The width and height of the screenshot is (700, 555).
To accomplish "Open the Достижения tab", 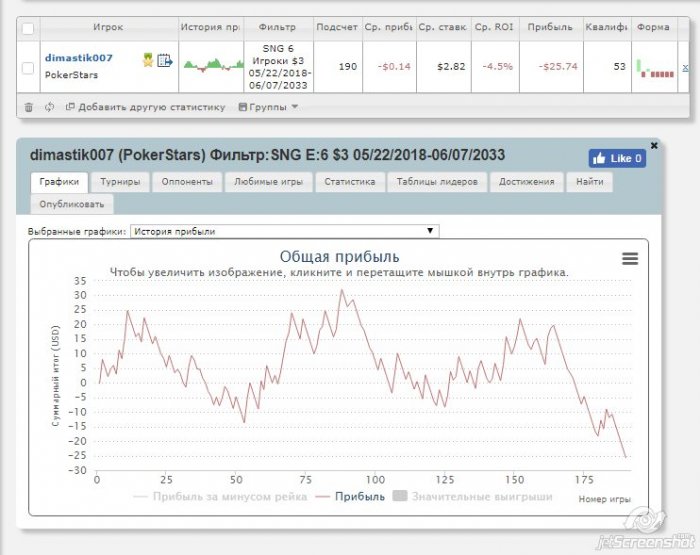I will [526, 182].
